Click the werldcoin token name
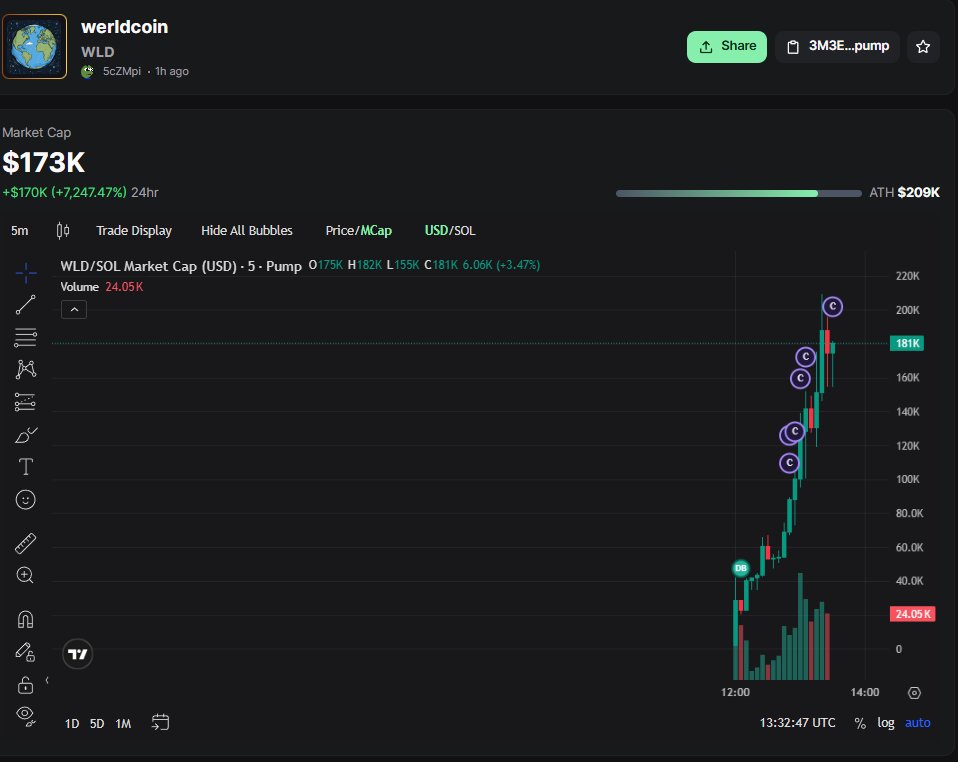The image size is (958, 762). [x=125, y=27]
